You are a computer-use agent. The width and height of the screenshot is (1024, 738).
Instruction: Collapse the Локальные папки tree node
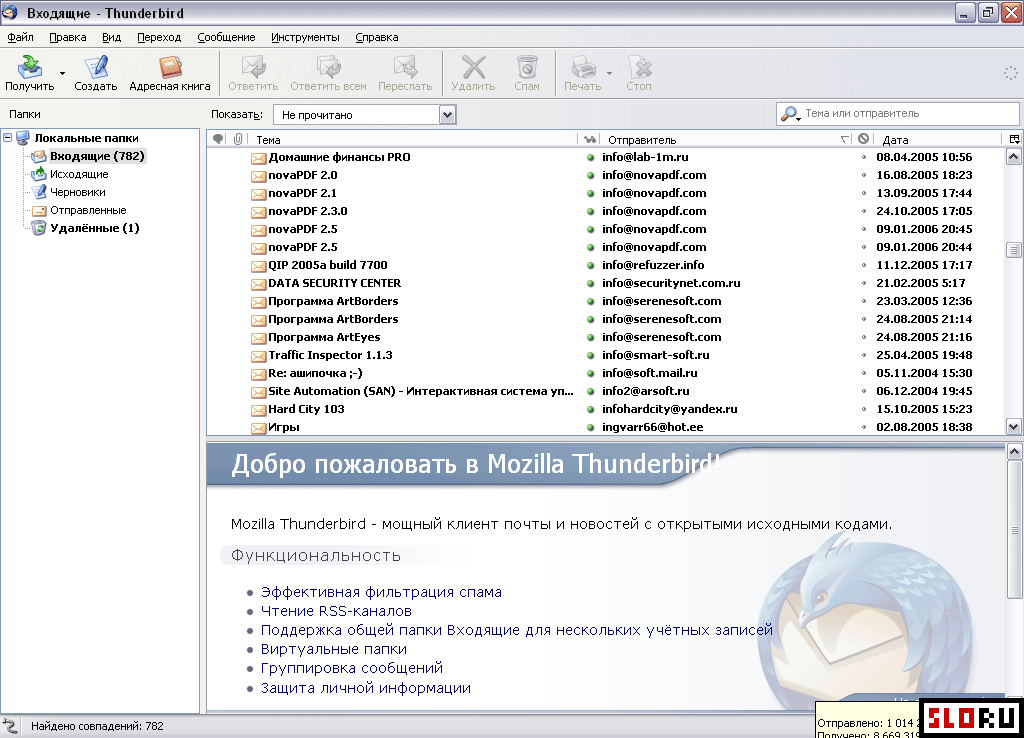click(8, 138)
